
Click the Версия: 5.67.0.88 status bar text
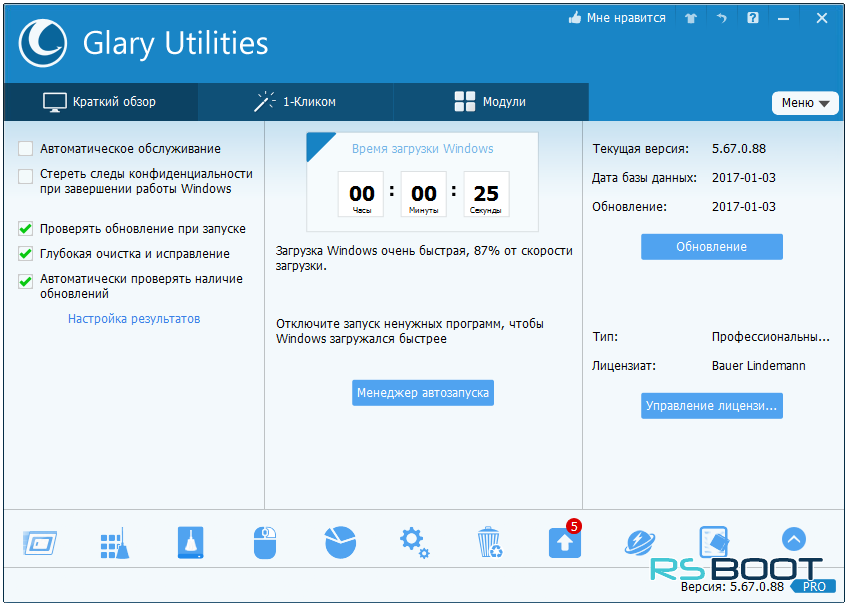pyautogui.click(x=732, y=587)
